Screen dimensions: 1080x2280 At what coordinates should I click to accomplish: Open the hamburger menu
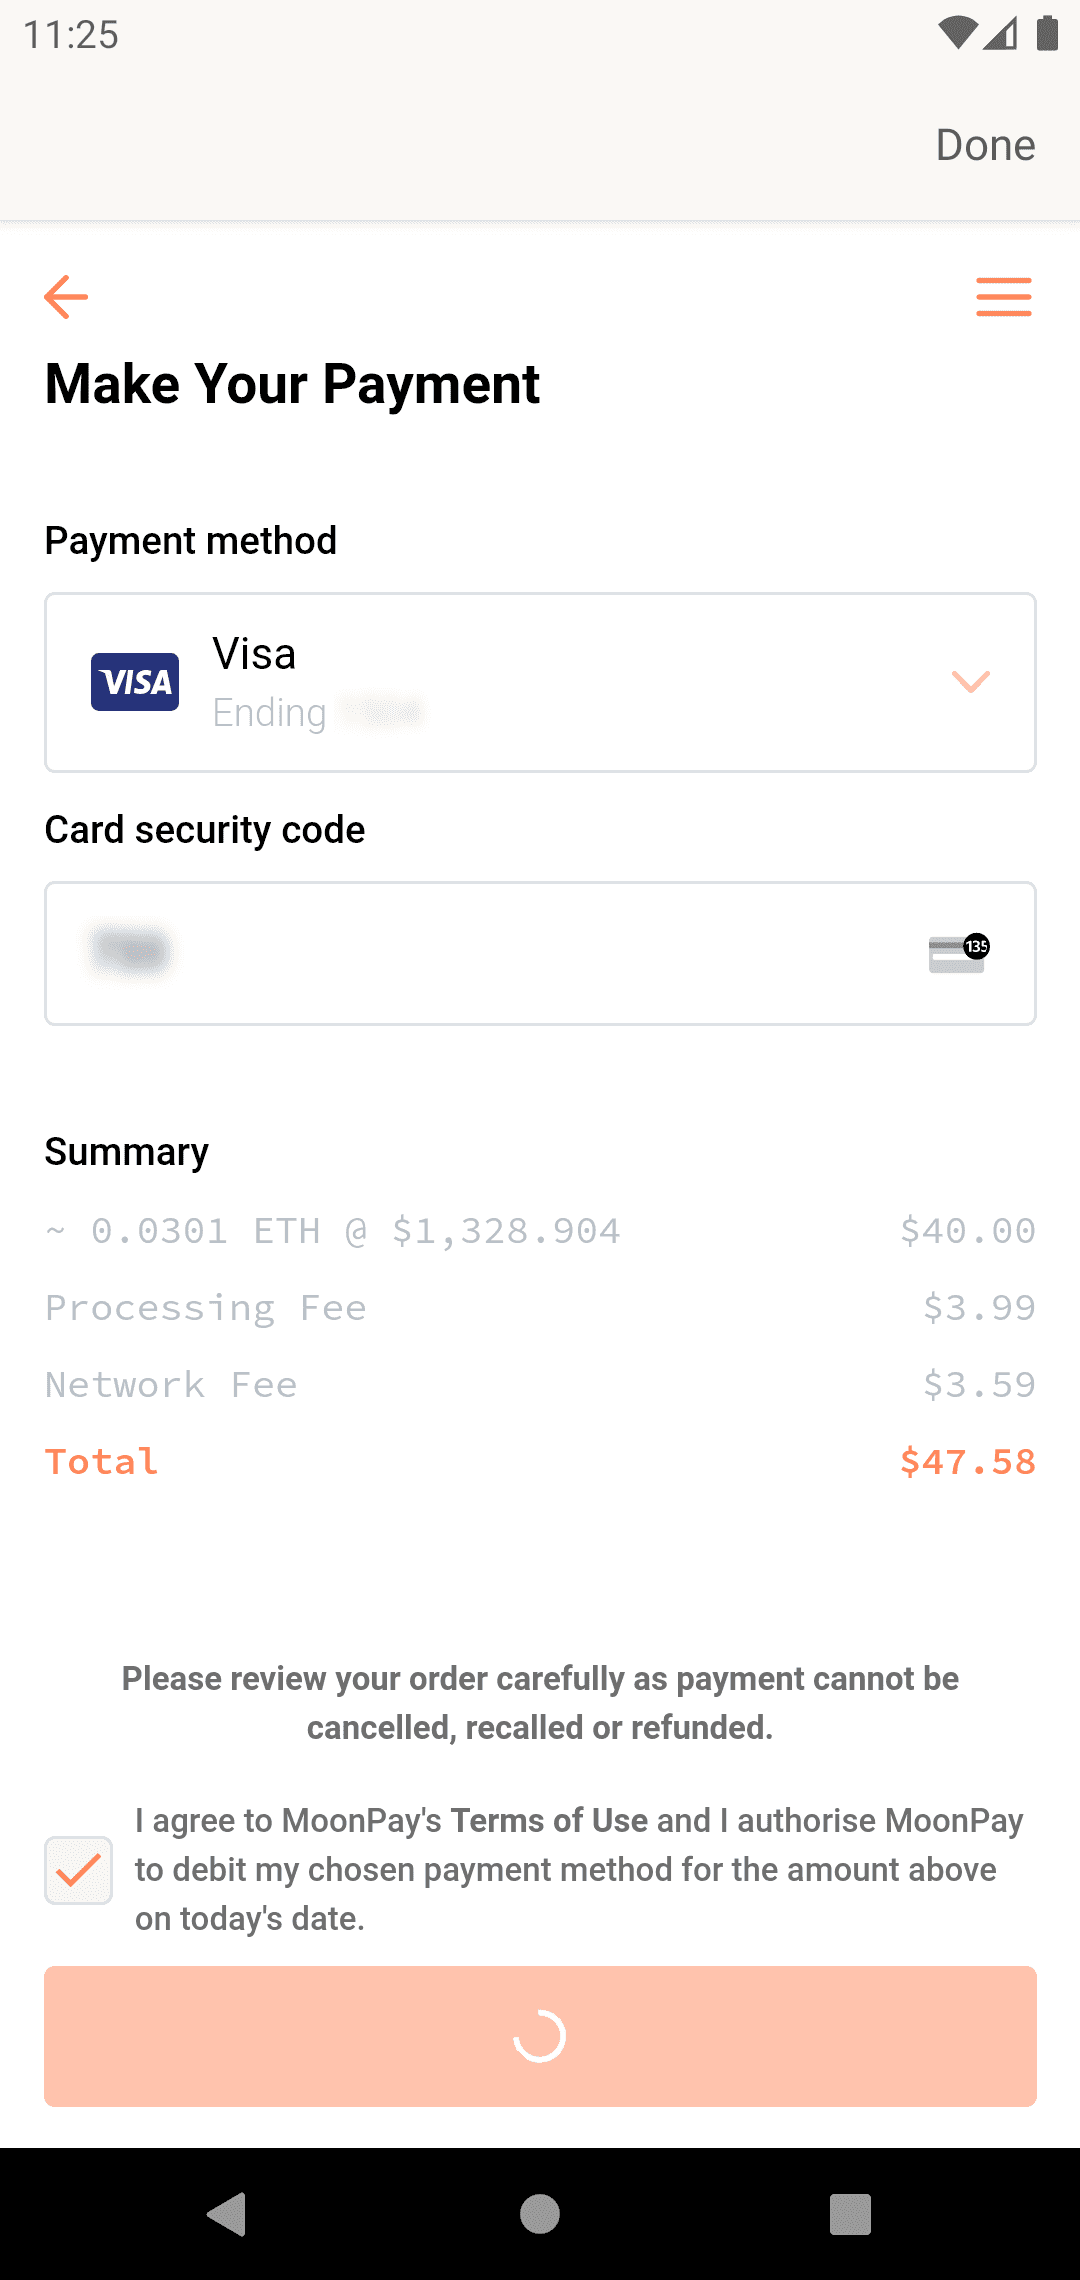1003,297
